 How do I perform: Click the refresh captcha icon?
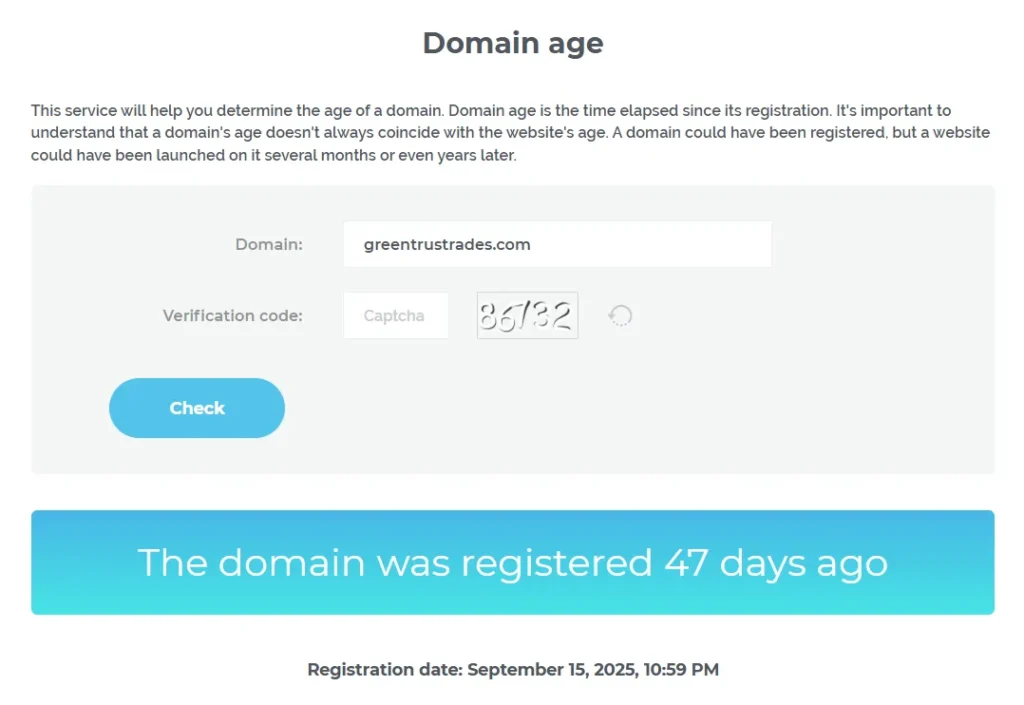(x=621, y=316)
